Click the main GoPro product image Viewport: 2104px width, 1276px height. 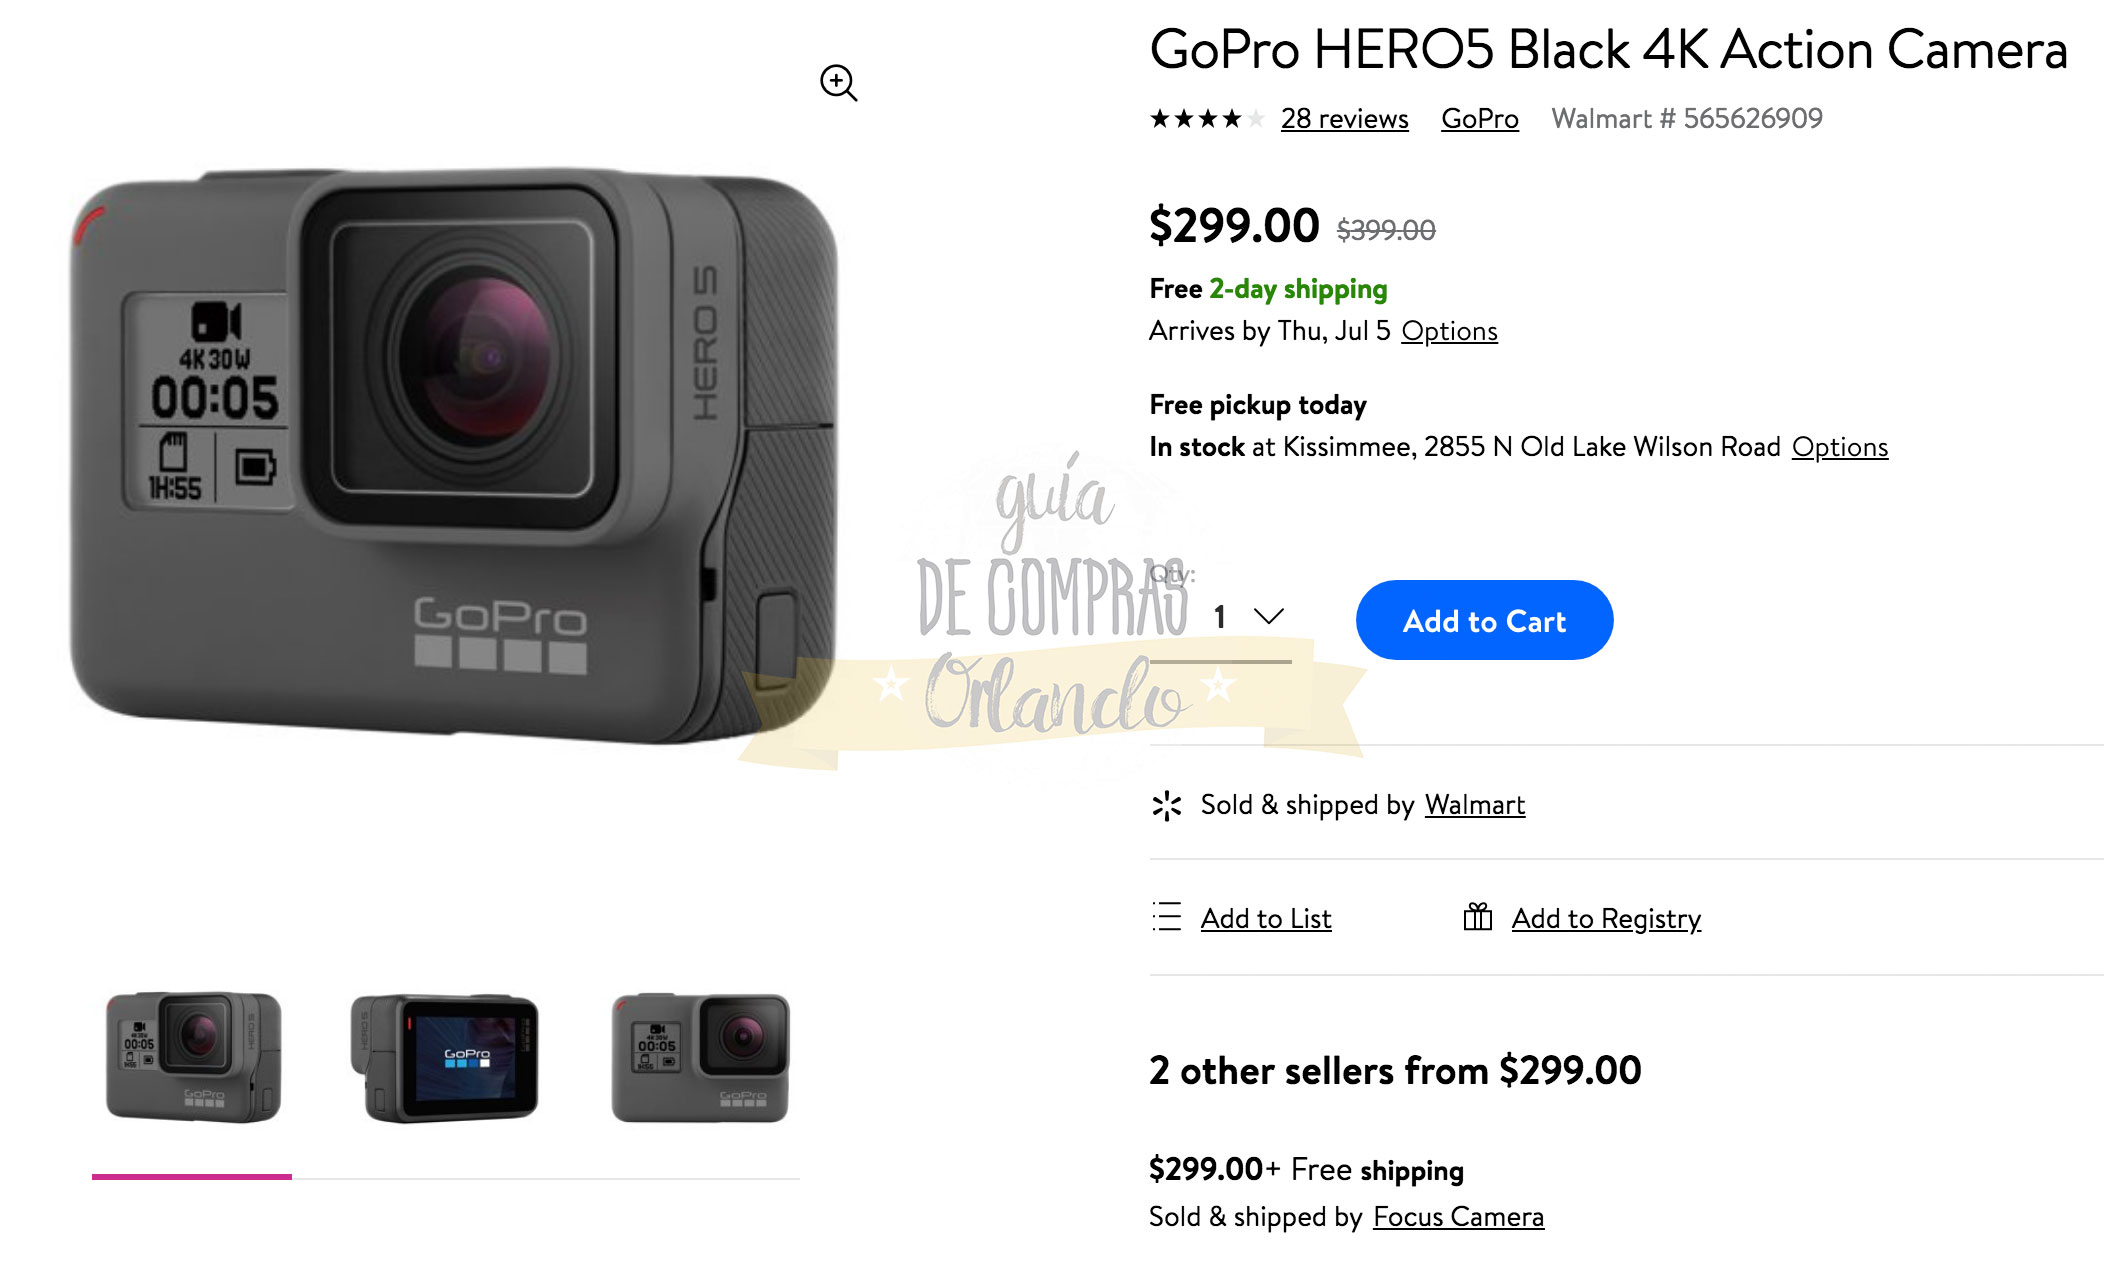click(454, 457)
